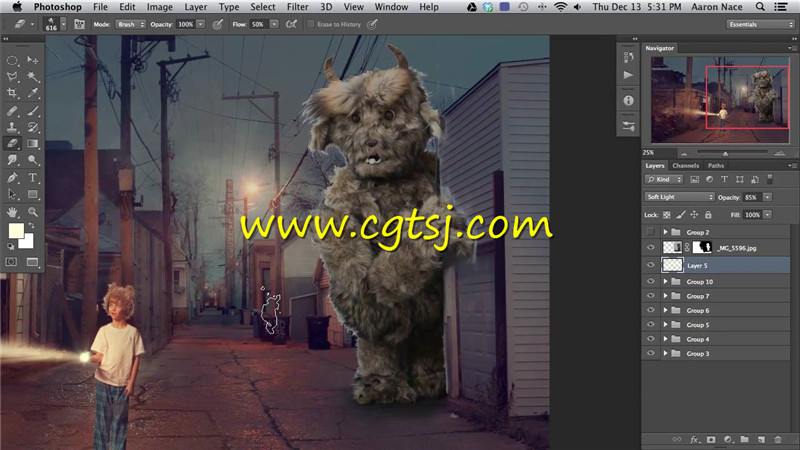This screenshot has width=800, height=450.
Task: Open the Flow value dropdown
Action: pos(274,24)
